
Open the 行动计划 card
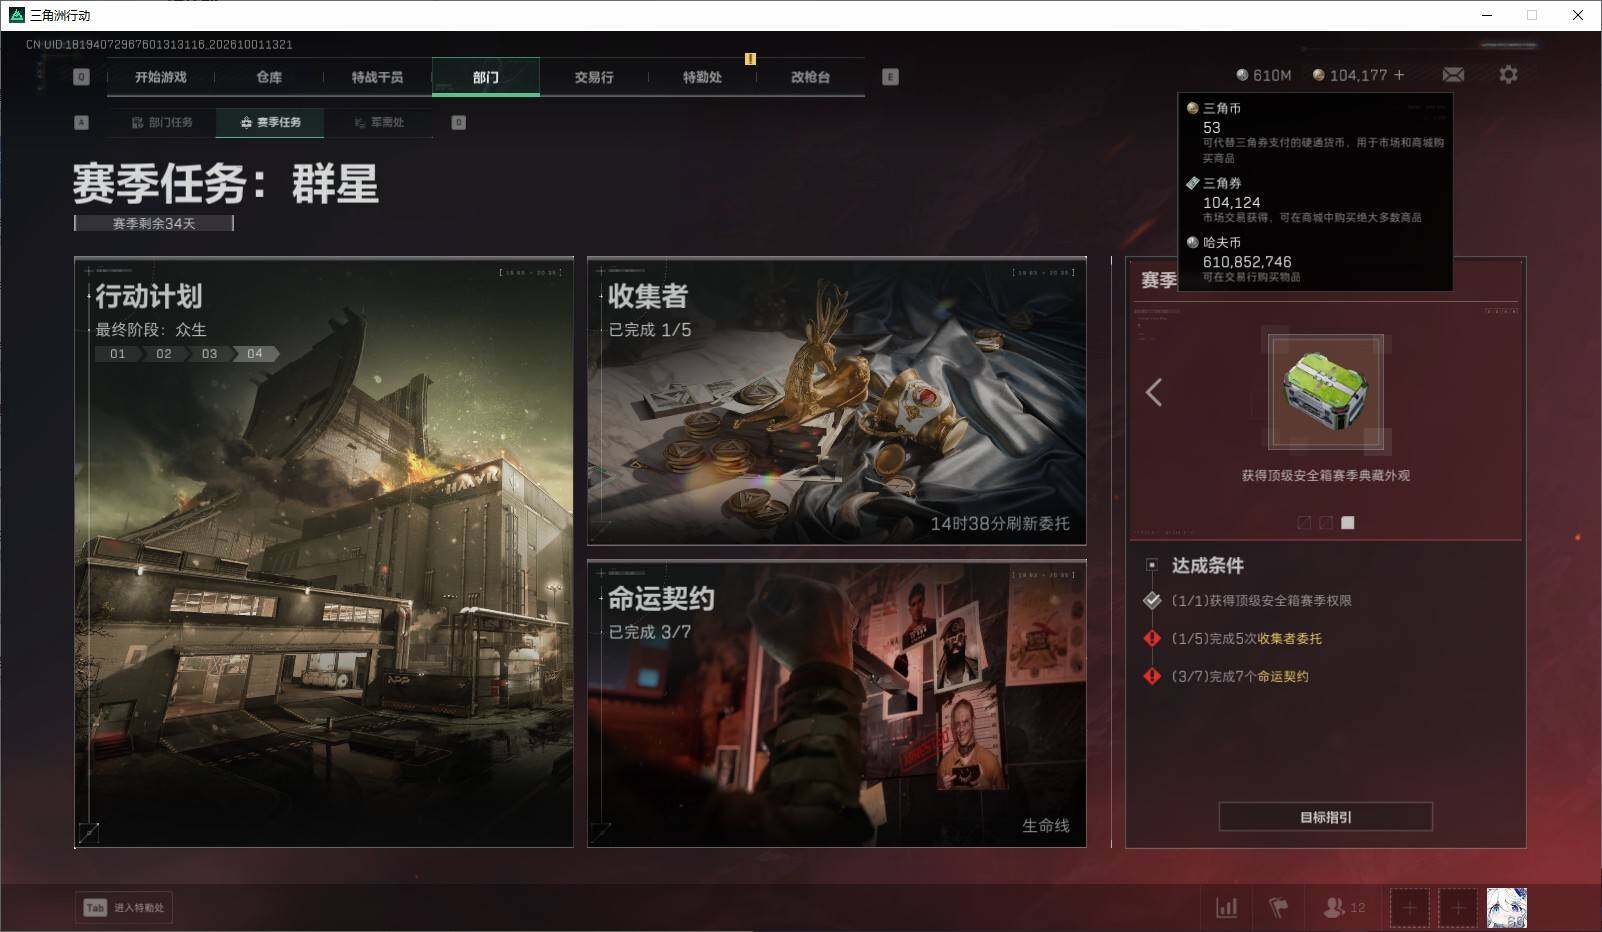(324, 552)
